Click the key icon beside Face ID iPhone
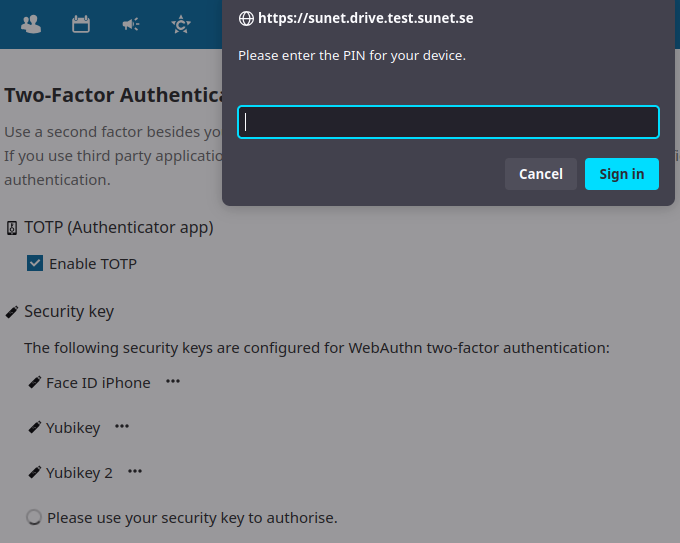The image size is (680, 543). [x=35, y=382]
